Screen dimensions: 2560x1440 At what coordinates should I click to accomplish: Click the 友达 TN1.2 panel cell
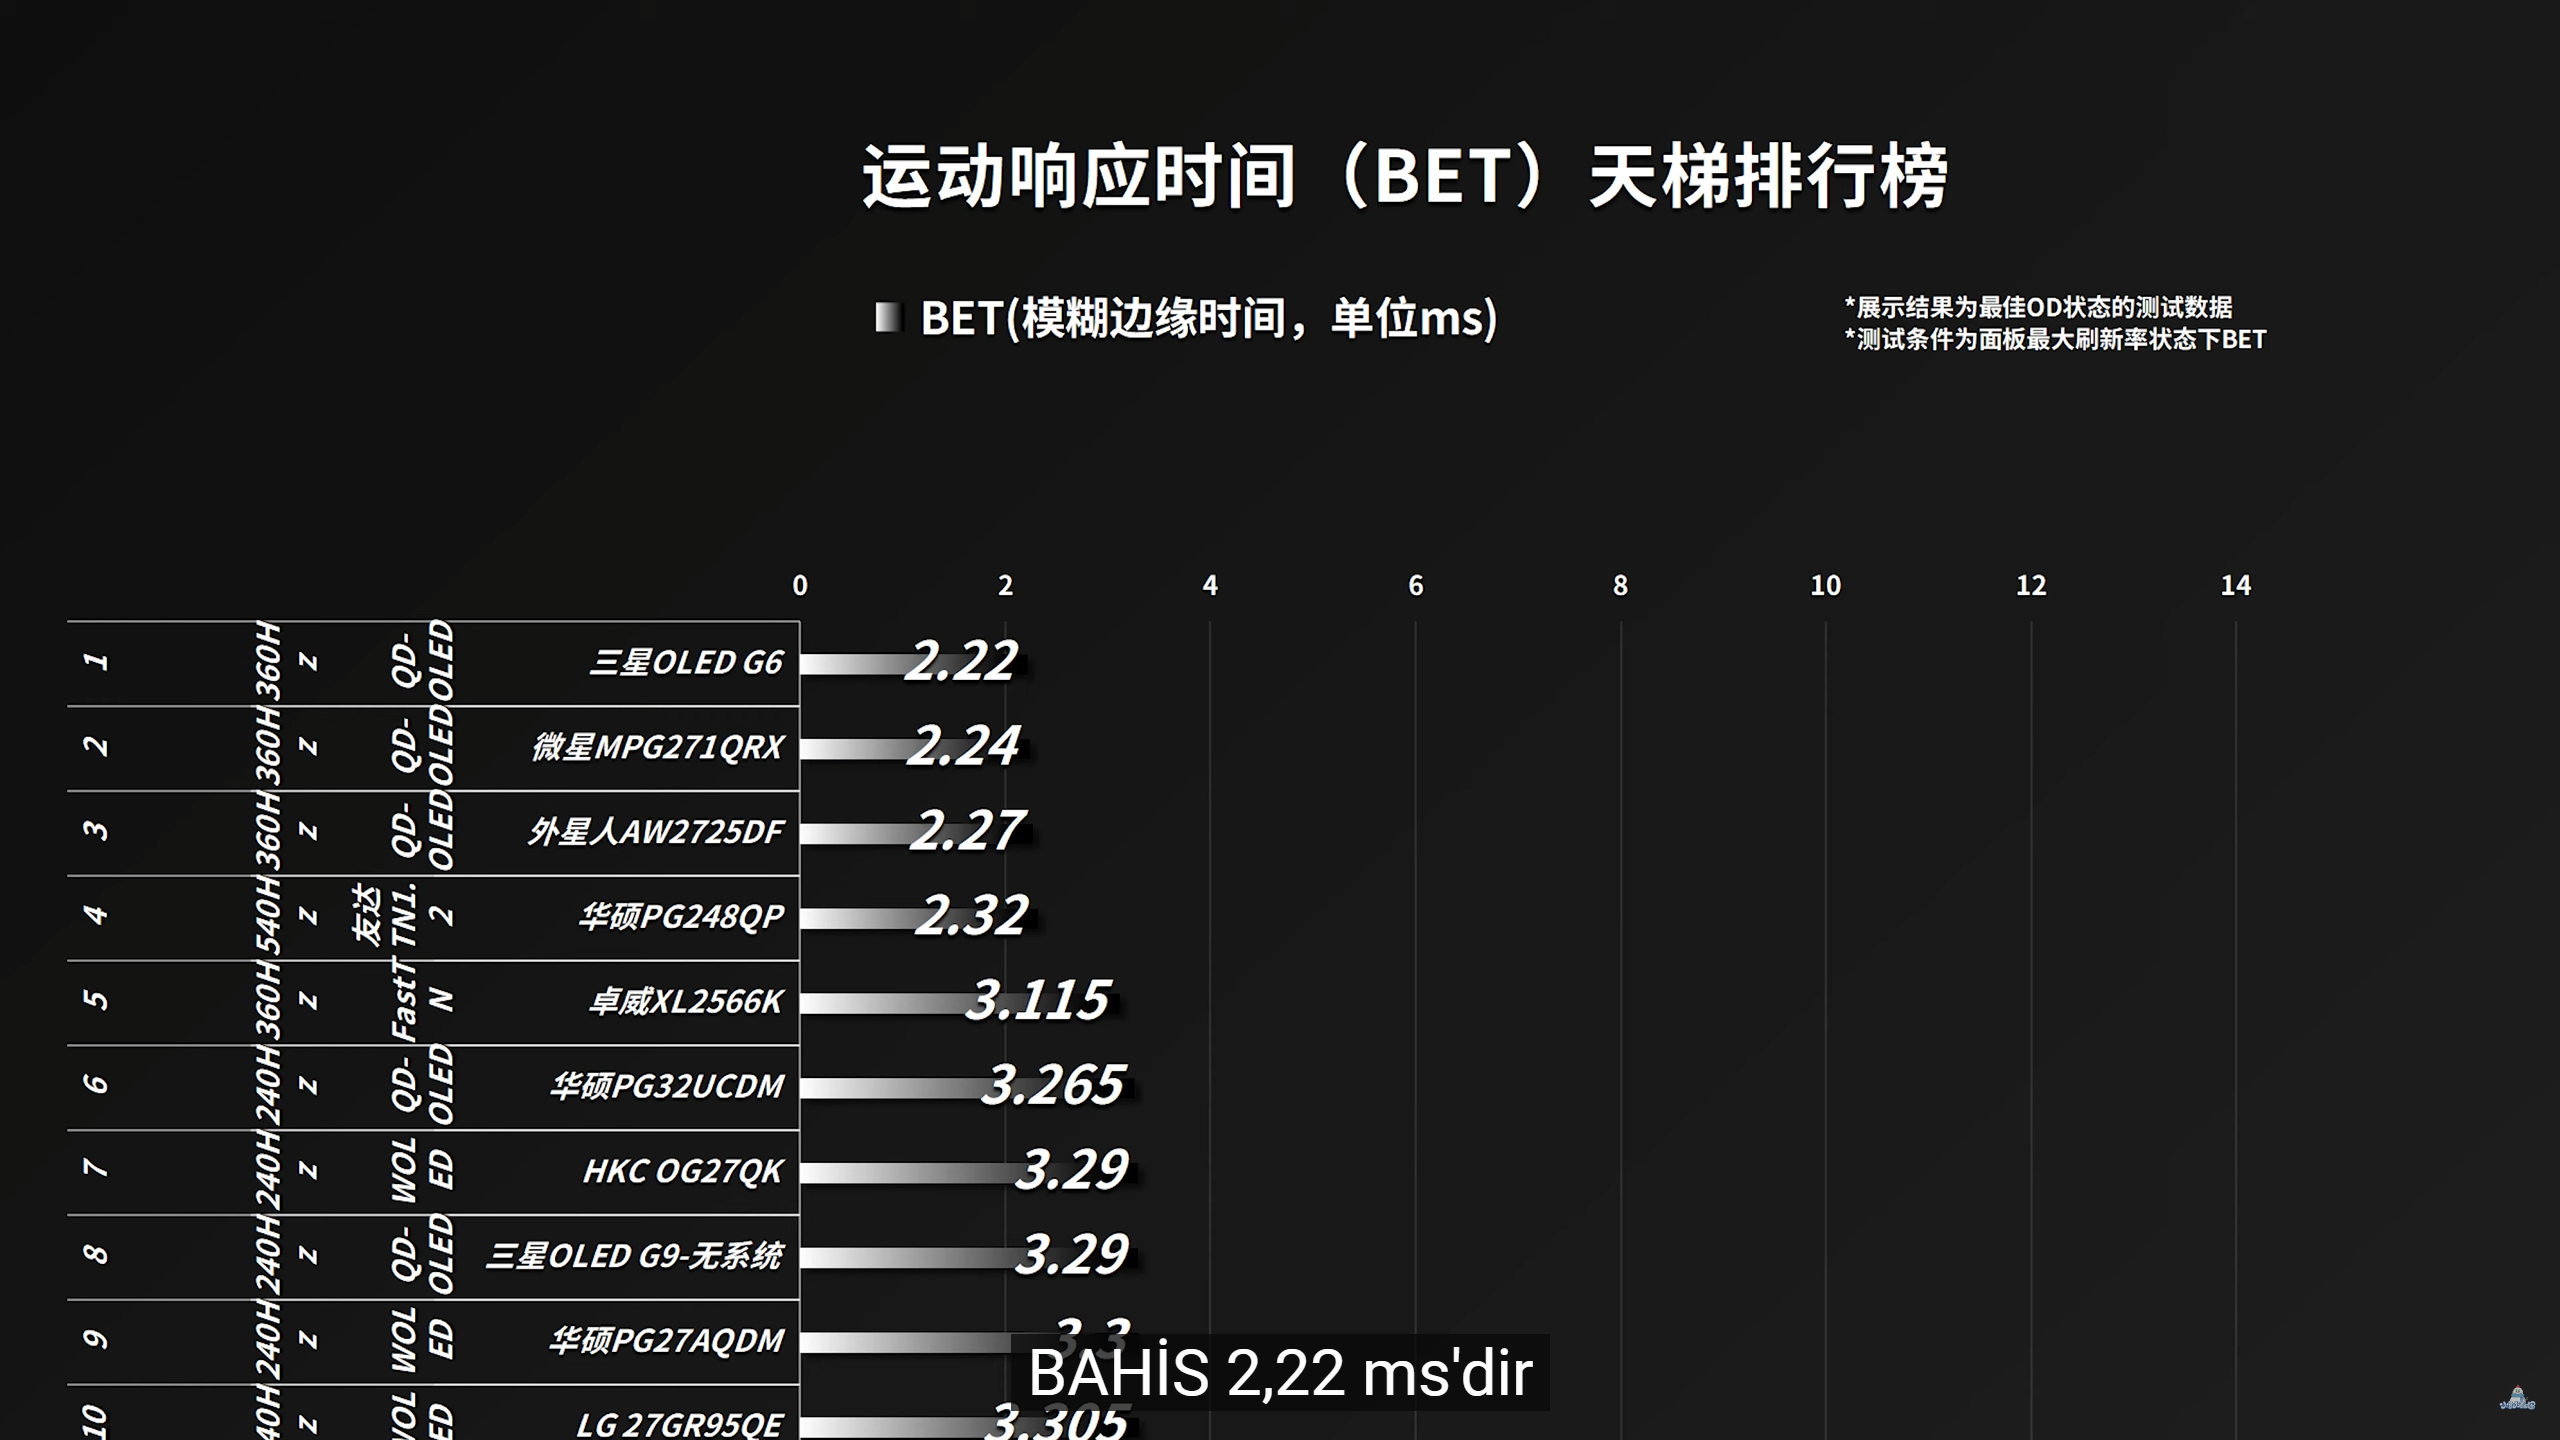point(403,916)
